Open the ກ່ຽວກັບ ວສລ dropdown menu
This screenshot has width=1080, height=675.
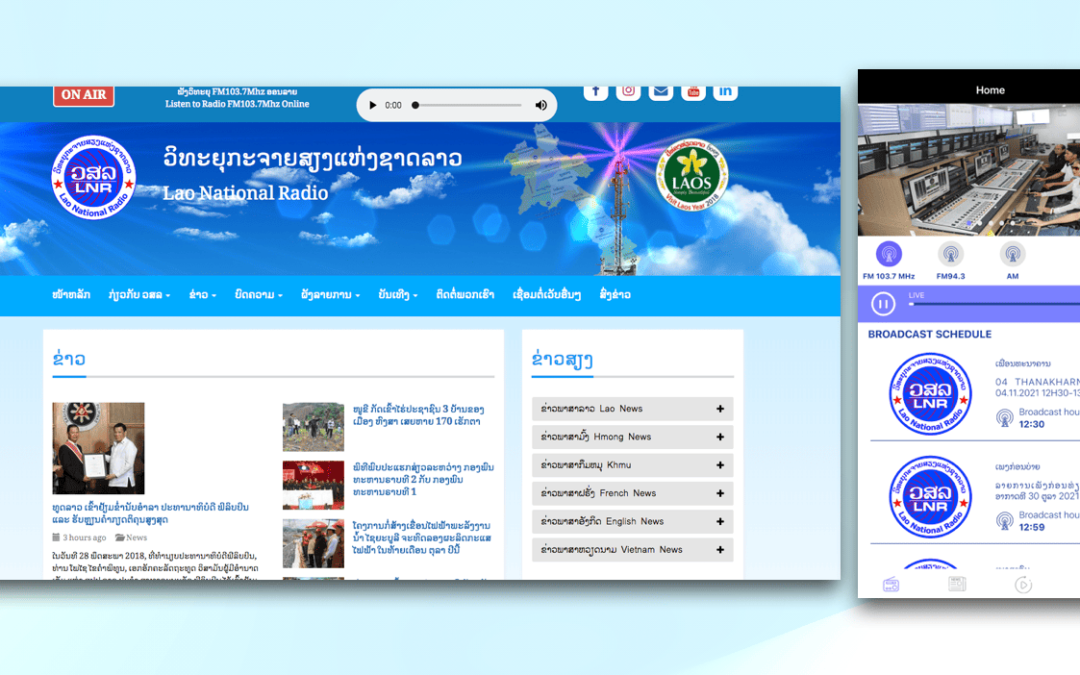(139, 294)
